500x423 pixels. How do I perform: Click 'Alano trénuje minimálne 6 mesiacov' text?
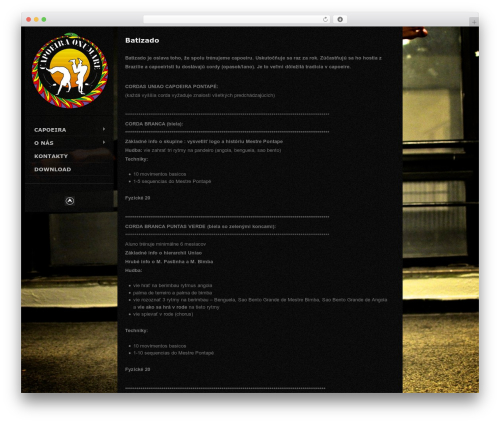pyautogui.click(x=165, y=244)
